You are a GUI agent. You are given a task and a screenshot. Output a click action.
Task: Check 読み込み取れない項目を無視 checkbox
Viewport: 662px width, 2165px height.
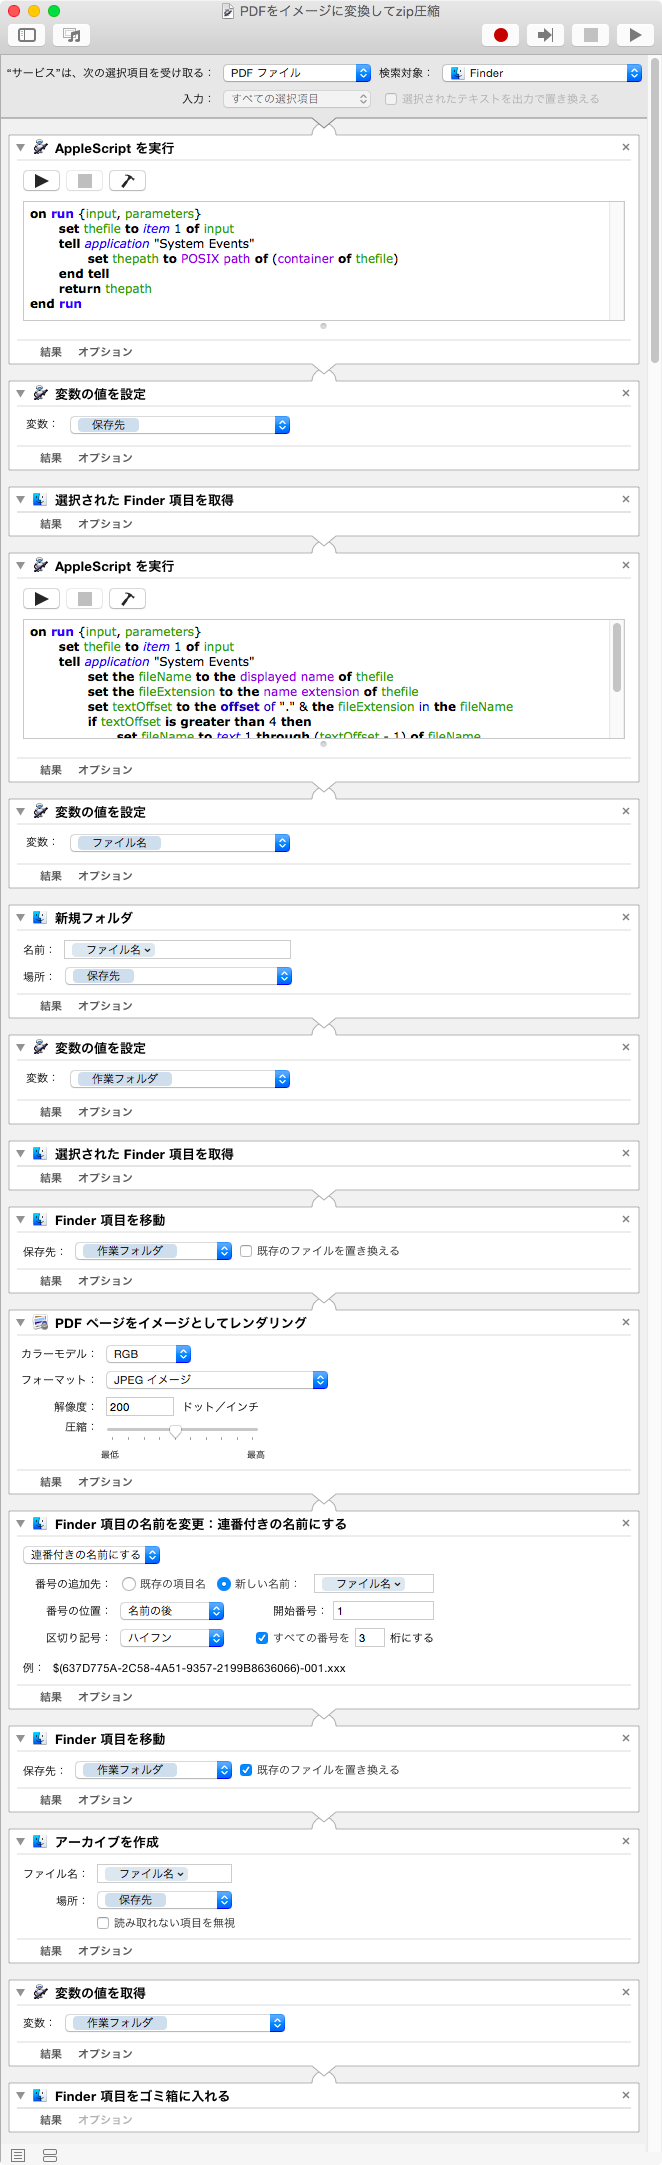pyautogui.click(x=103, y=1922)
